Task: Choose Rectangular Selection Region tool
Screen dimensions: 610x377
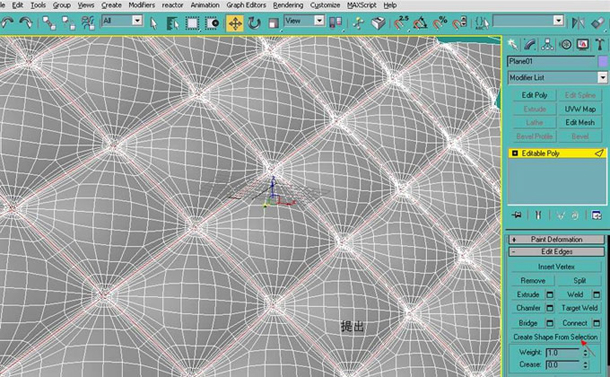Action: [192, 23]
